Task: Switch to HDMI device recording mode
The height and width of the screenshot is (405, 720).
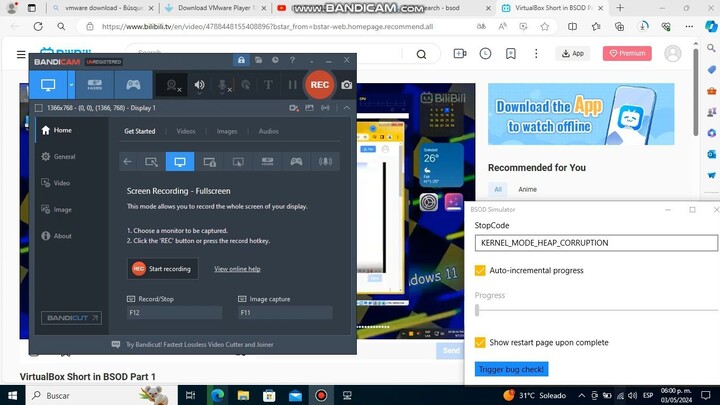Action: [x=95, y=85]
